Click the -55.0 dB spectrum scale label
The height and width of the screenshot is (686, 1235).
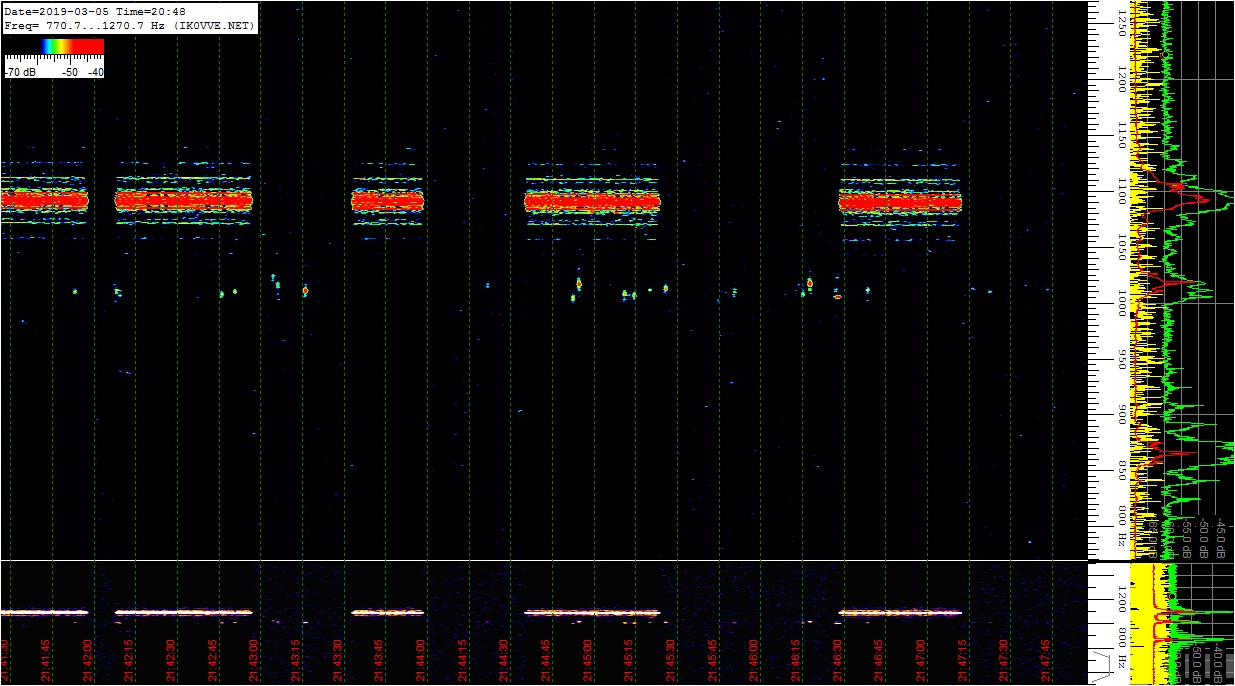click(1185, 537)
